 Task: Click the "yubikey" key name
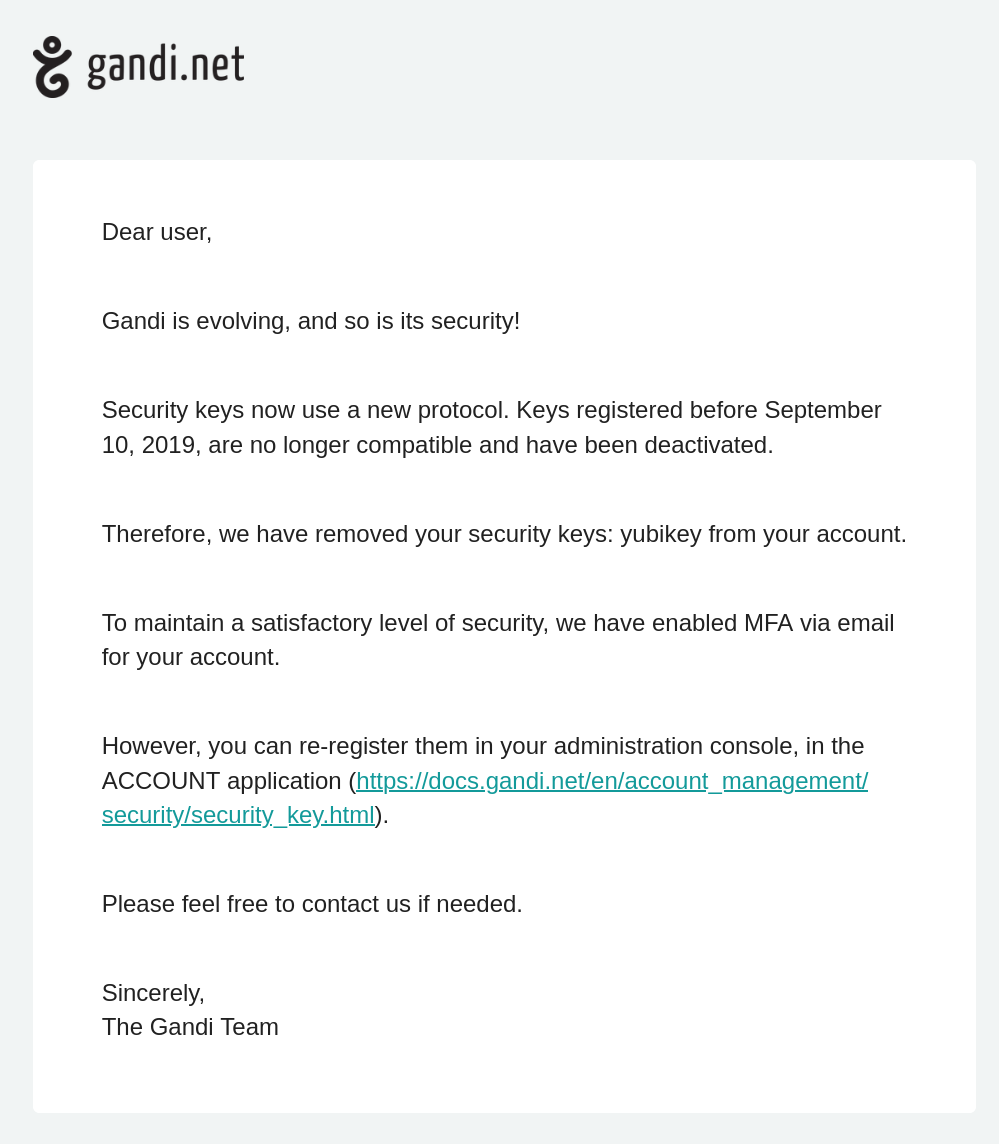point(660,534)
